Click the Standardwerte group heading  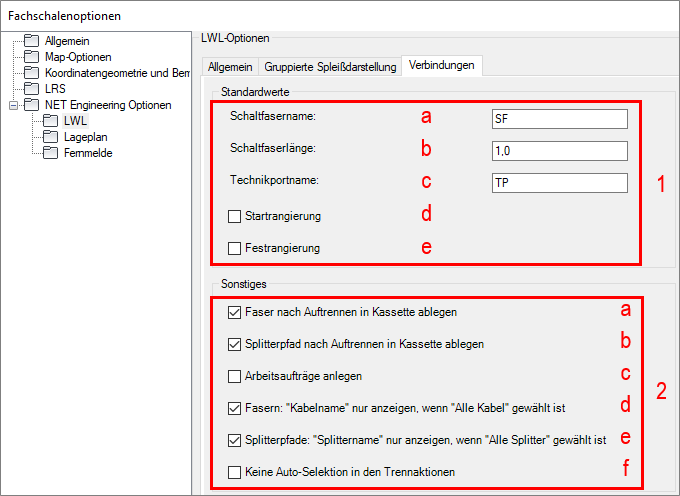[255, 92]
